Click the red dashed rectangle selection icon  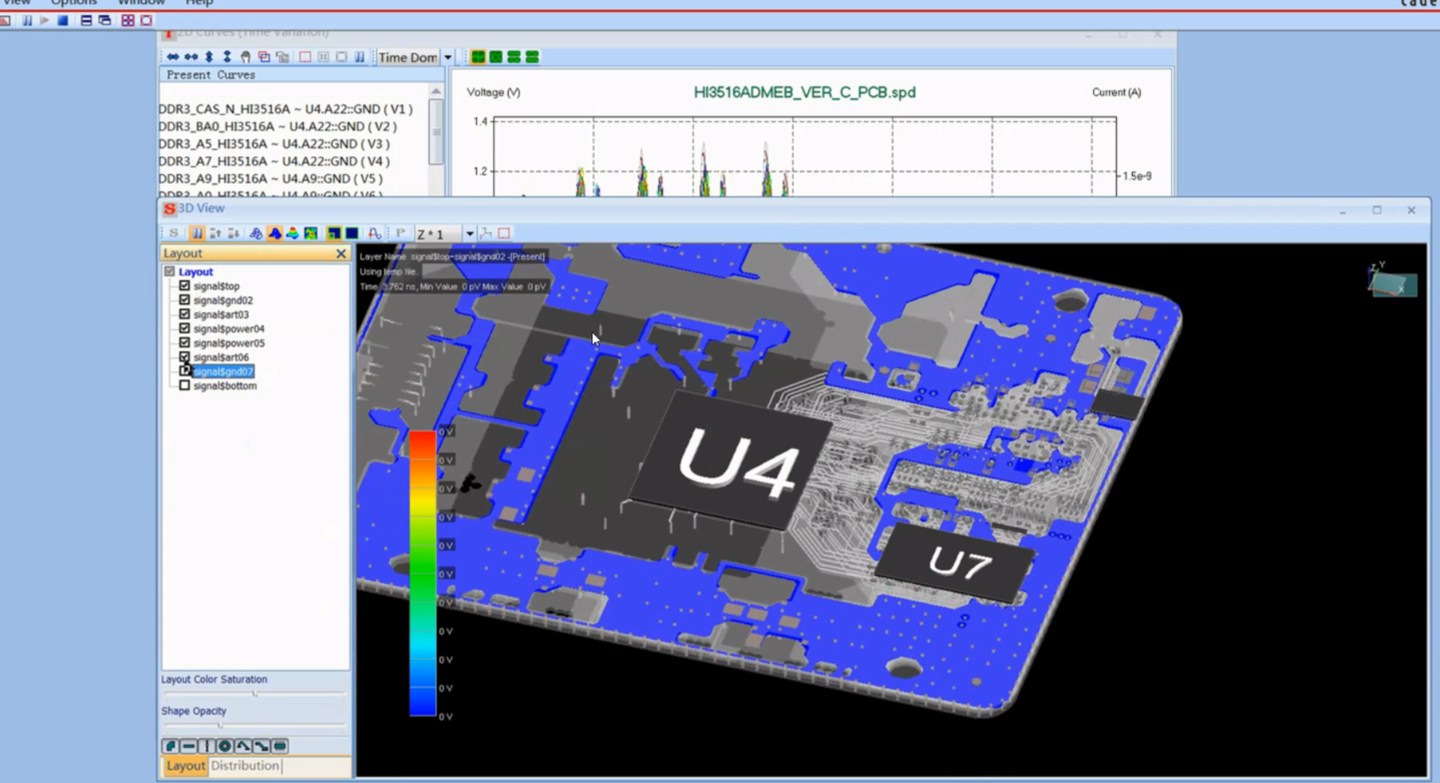pos(504,233)
